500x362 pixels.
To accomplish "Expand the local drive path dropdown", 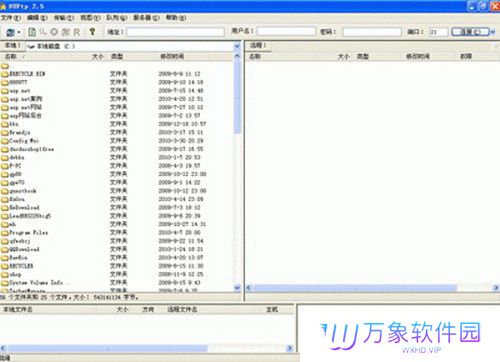I will pos(237,46).
